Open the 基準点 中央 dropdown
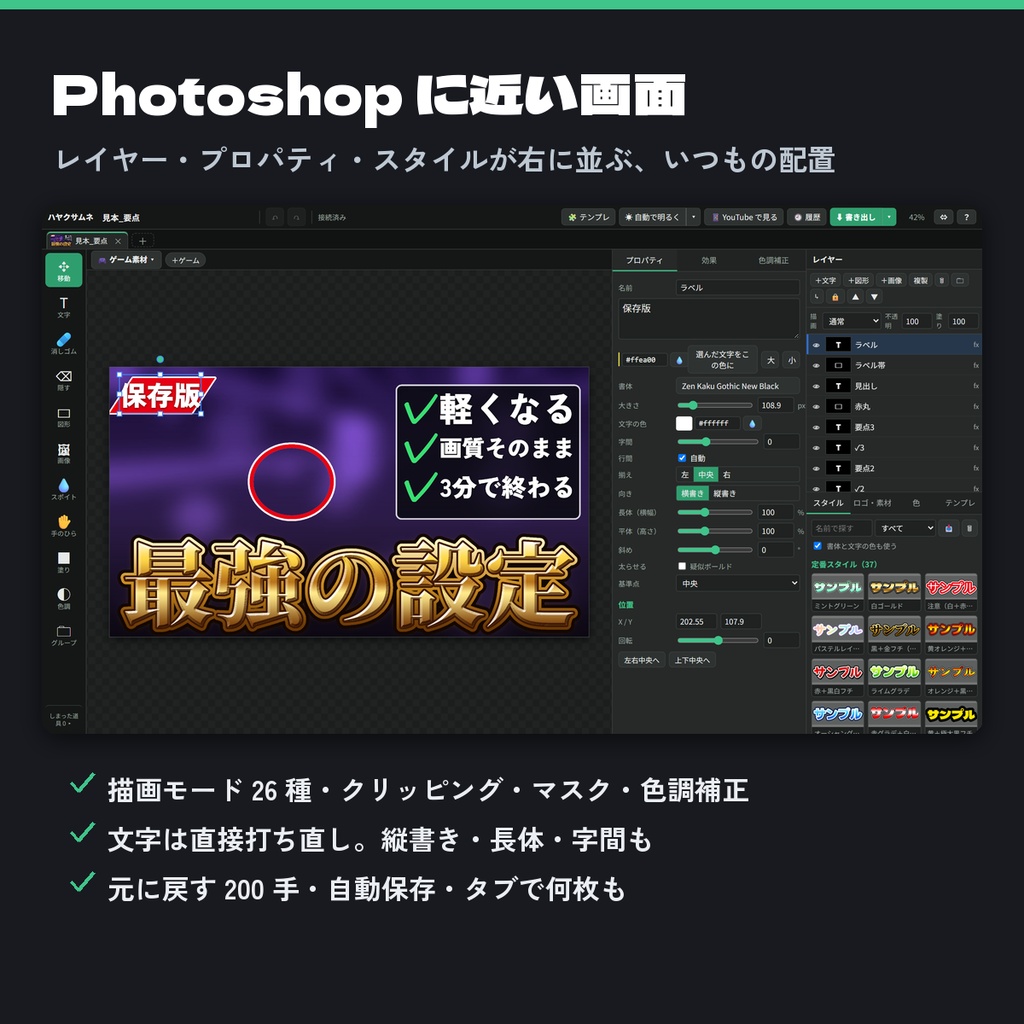Screen dimensions: 1024x1024 pyautogui.click(x=738, y=584)
